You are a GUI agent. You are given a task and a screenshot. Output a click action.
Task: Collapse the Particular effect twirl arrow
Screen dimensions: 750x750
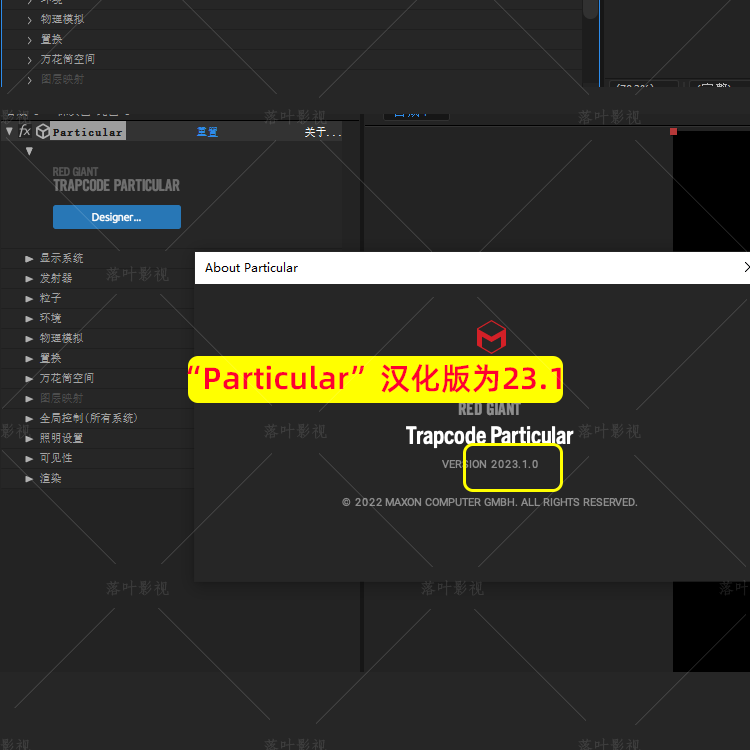coord(9,131)
